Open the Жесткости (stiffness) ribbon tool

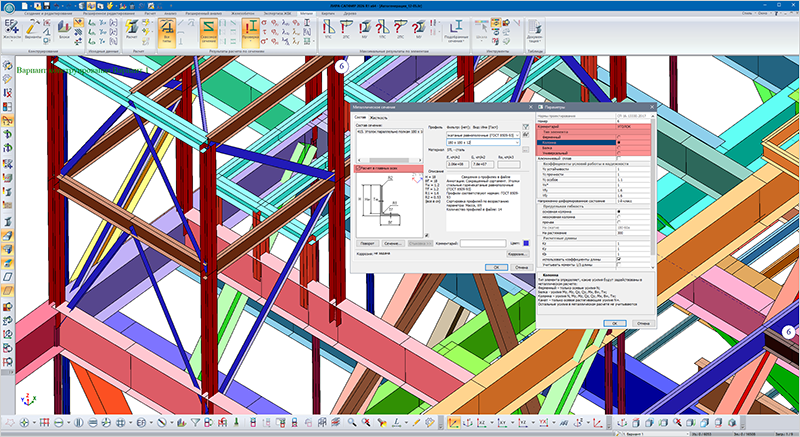click(12, 30)
